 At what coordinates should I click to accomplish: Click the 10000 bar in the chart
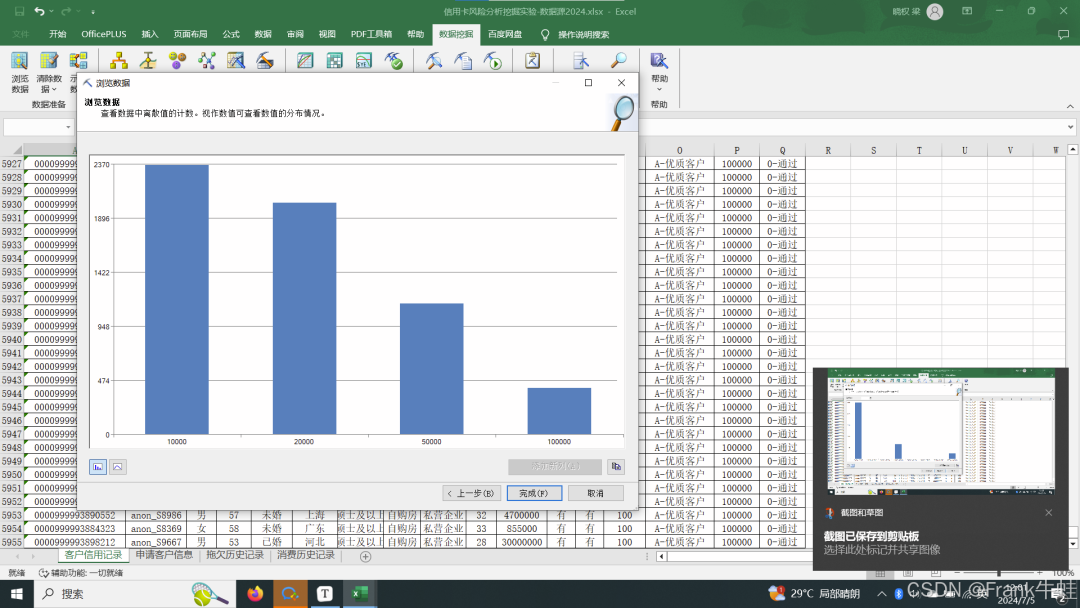pos(177,300)
